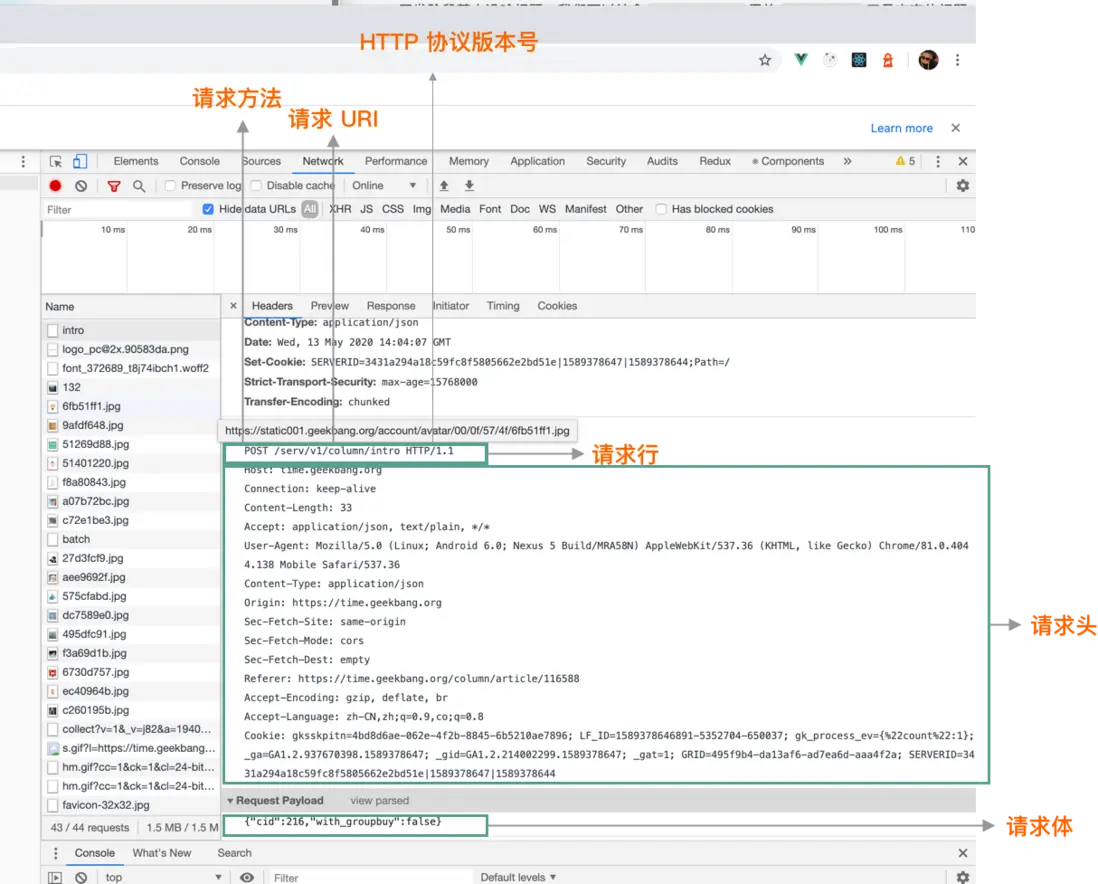Open the Response tab in details
The width and height of the screenshot is (1098, 884).
tap(391, 305)
